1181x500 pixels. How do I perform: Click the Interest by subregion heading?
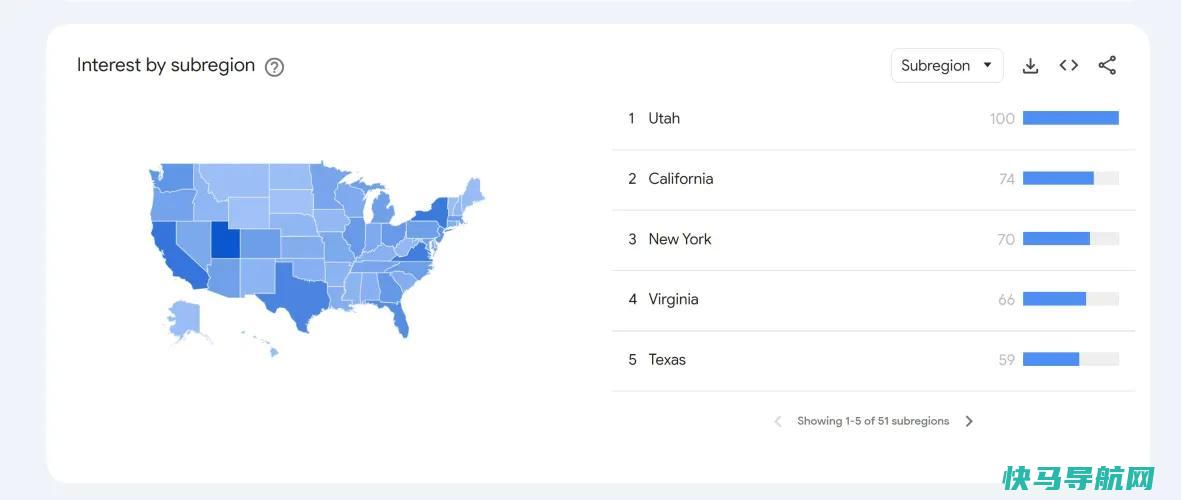pos(166,66)
